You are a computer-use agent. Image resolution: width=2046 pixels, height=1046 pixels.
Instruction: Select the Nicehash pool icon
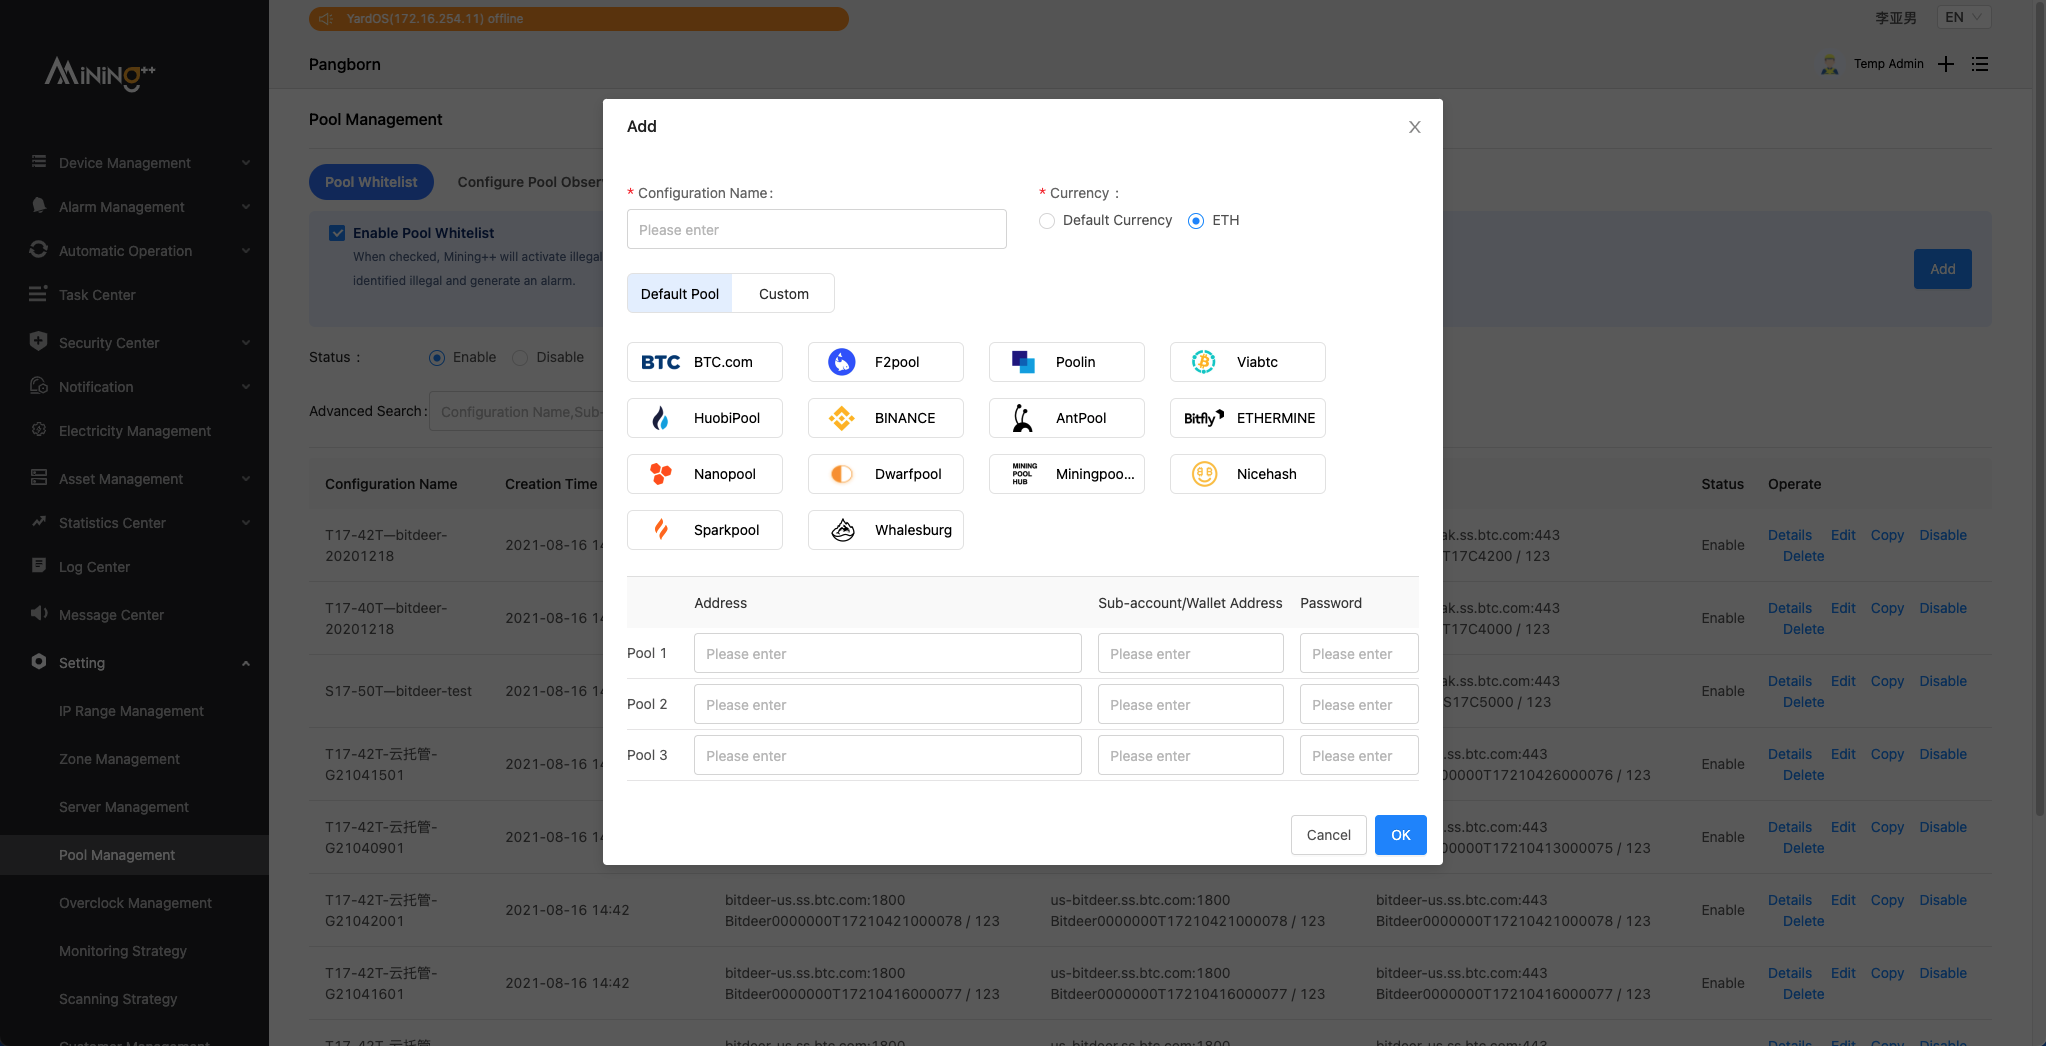1204,474
